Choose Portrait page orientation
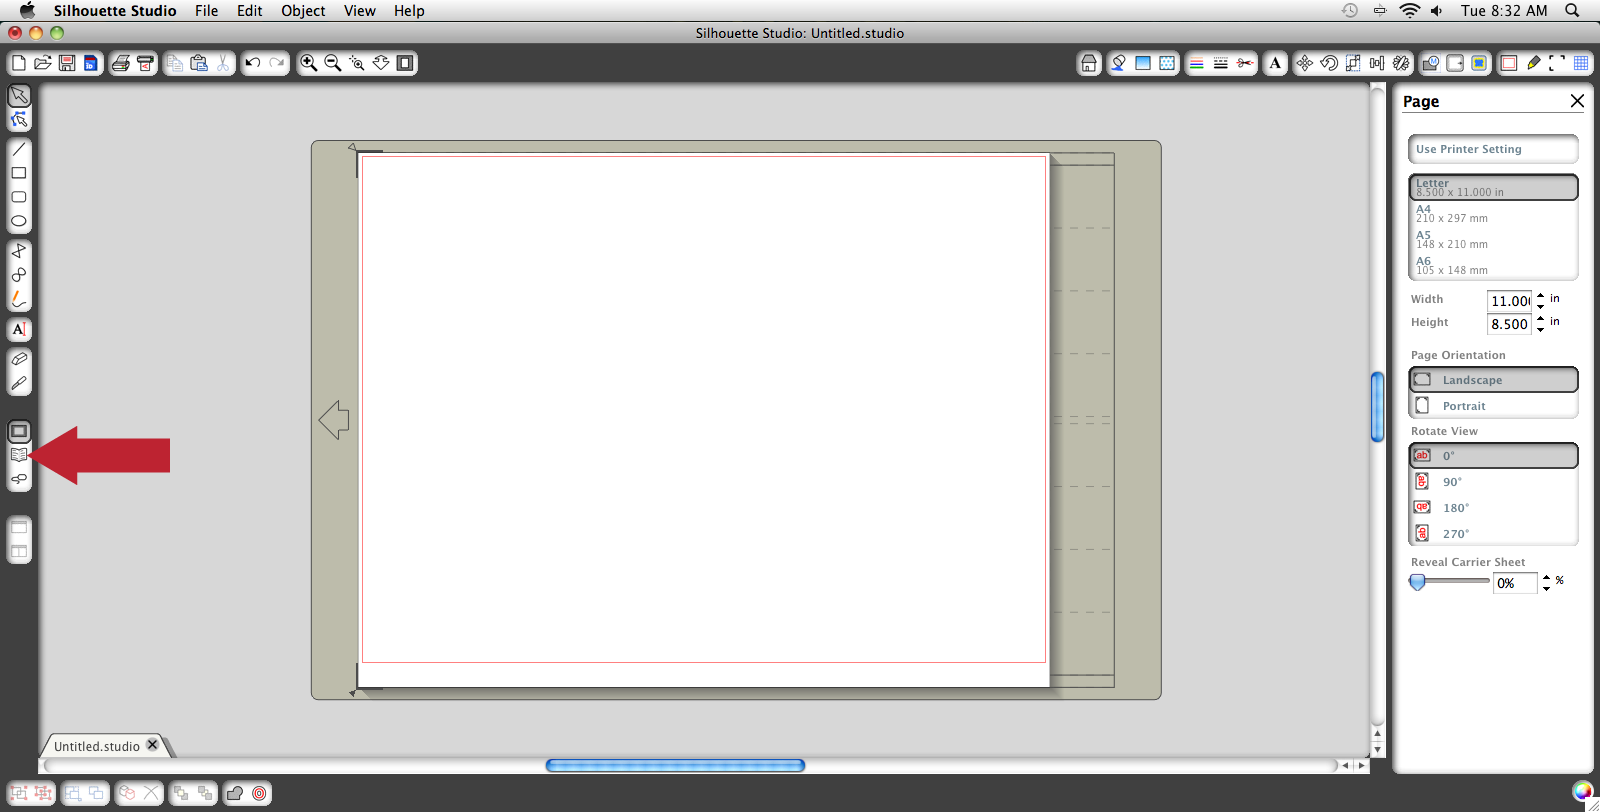Screen dimensions: 1600x812 coord(1493,406)
